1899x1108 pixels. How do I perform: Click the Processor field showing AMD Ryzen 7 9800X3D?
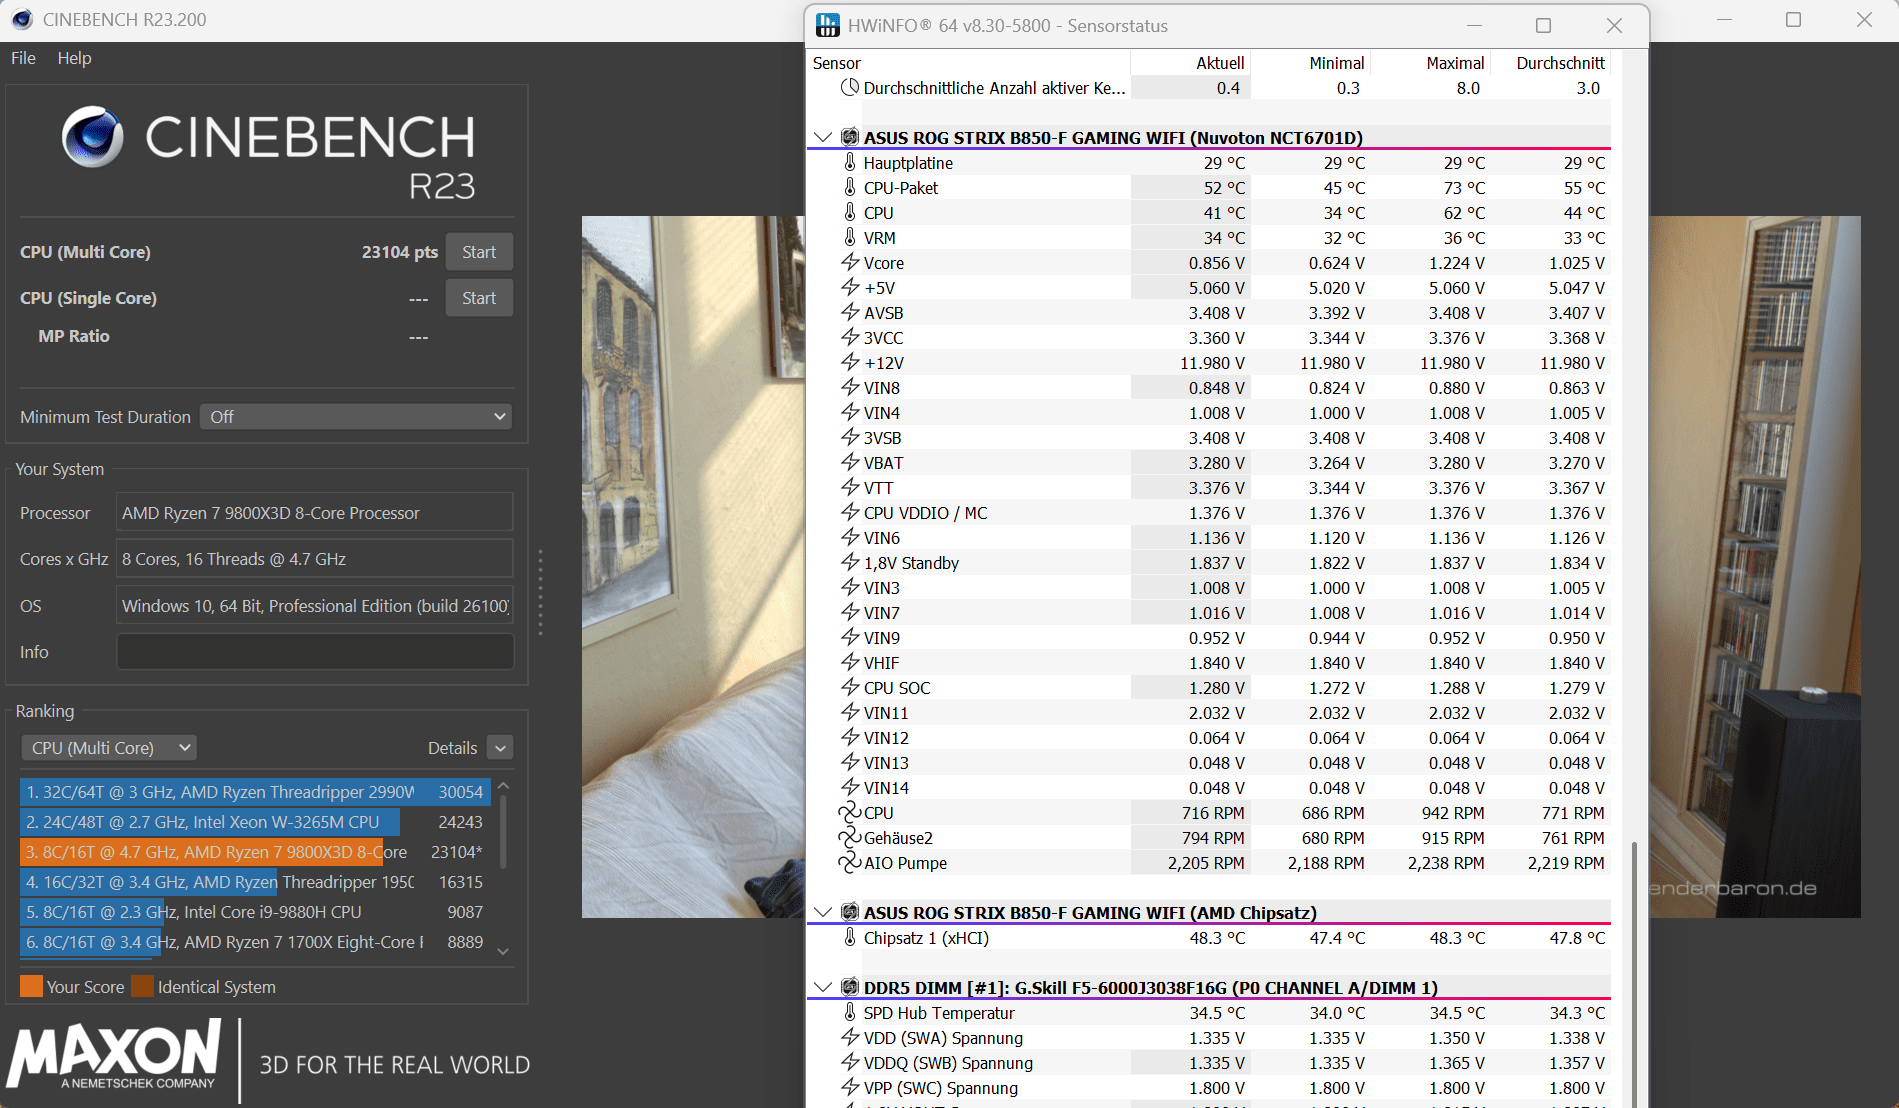click(315, 513)
